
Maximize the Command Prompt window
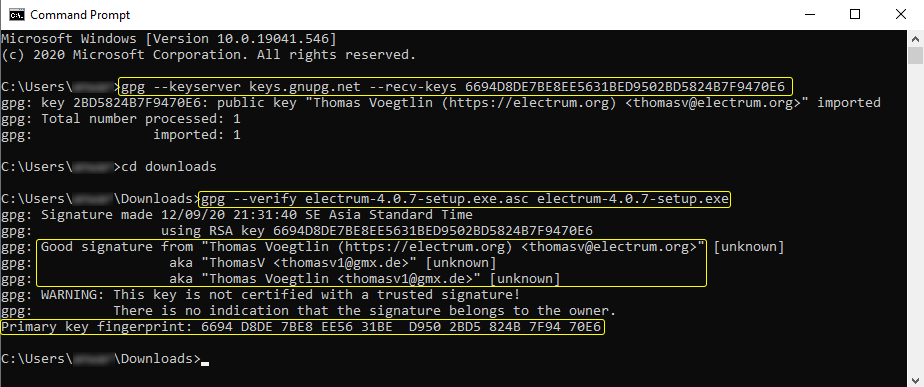[855, 15]
